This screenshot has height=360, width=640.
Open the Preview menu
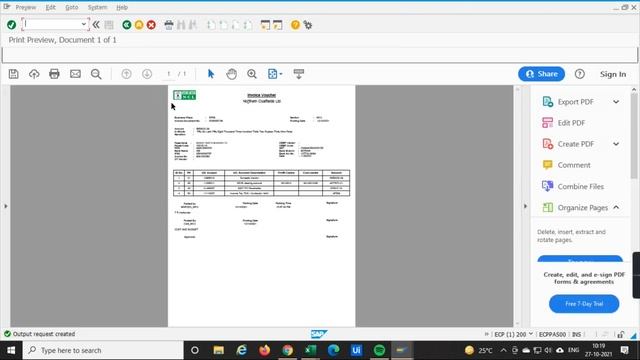[x=26, y=7]
